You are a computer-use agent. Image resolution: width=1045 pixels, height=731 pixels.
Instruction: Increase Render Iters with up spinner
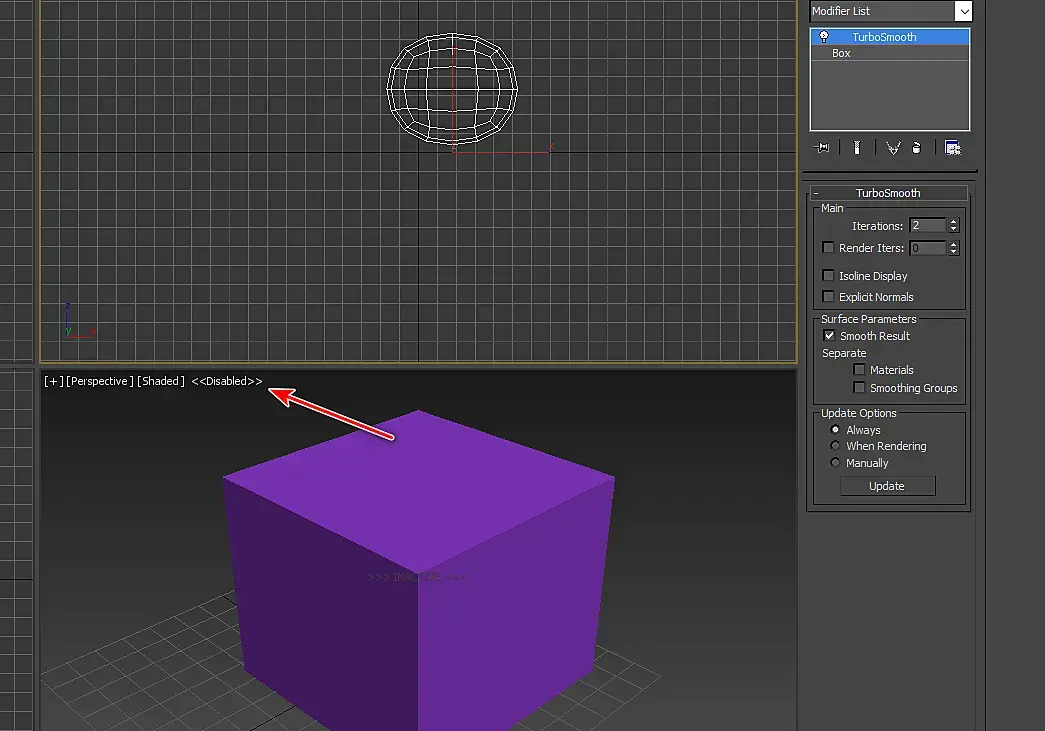pos(954,245)
